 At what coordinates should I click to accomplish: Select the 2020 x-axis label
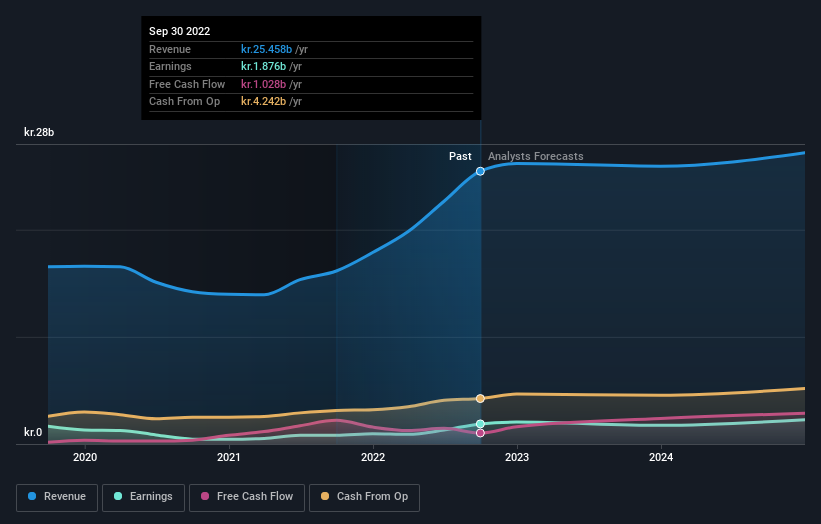point(85,457)
